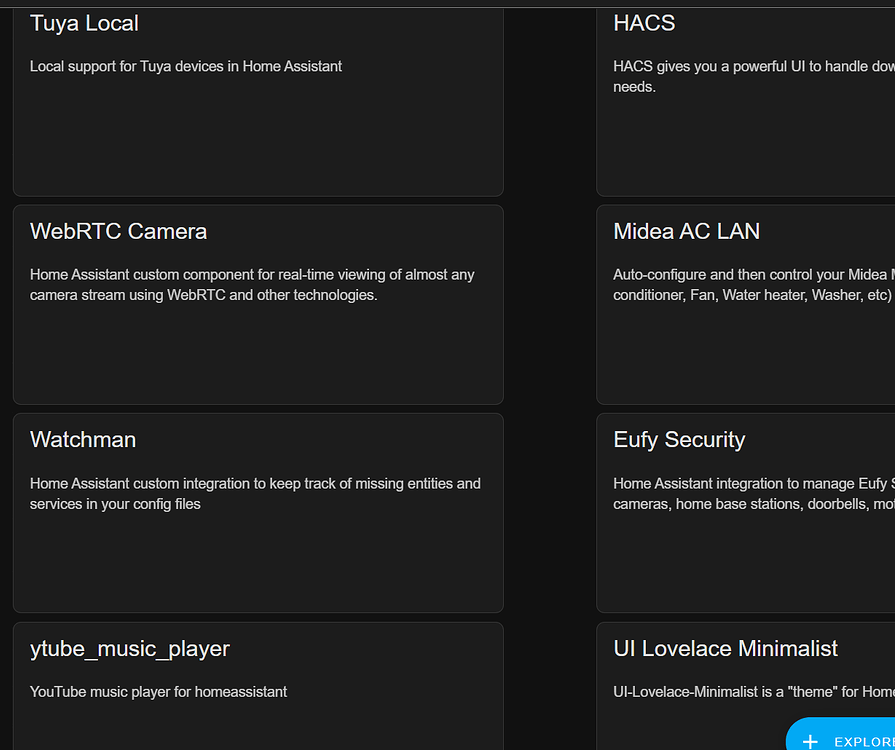This screenshot has height=750, width=895.
Task: Click the plus icon on Explore button
Action: 810,741
